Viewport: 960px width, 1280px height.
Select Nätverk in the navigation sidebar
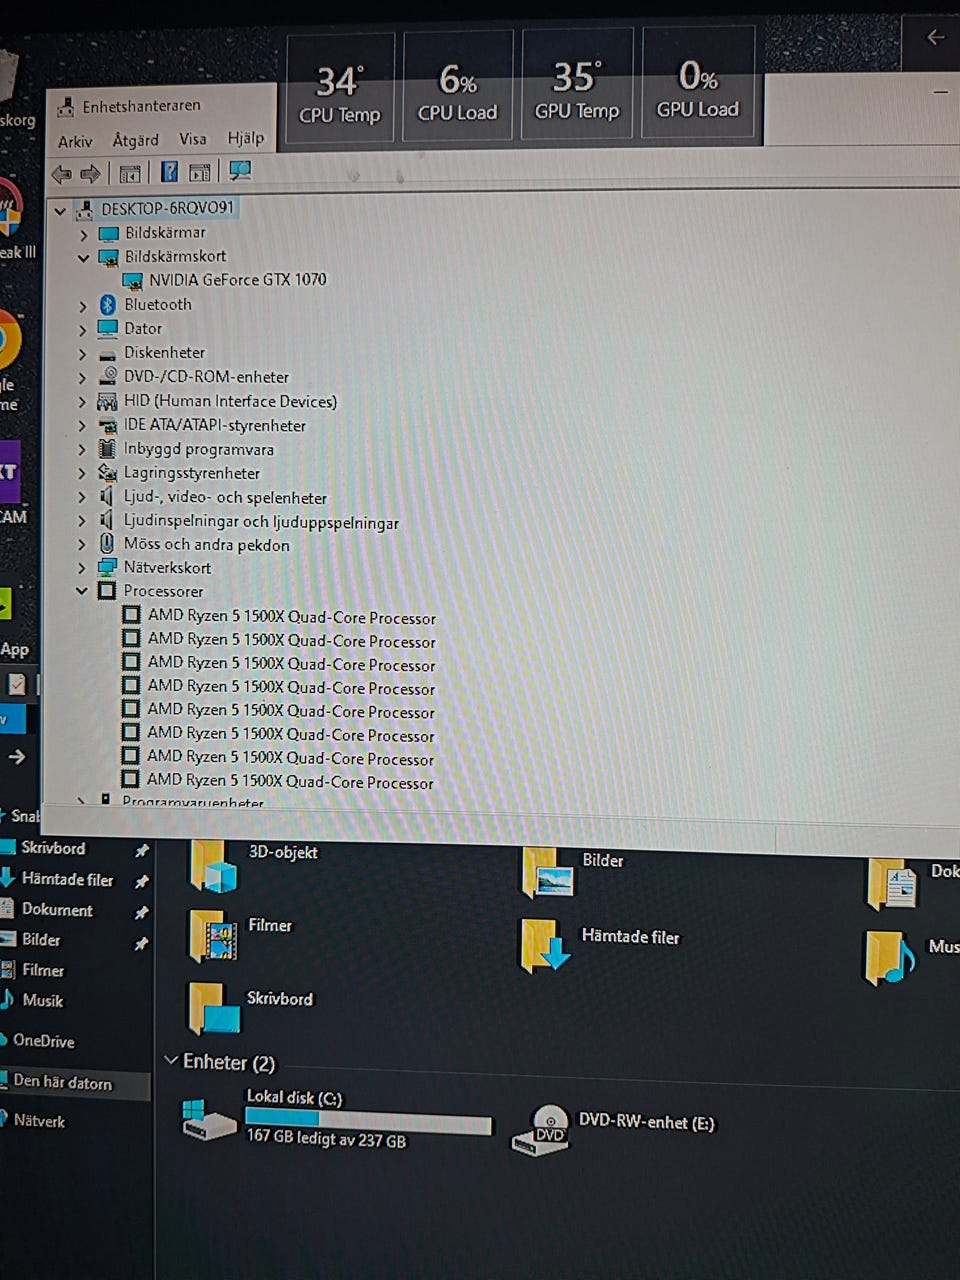pyautogui.click(x=39, y=1122)
